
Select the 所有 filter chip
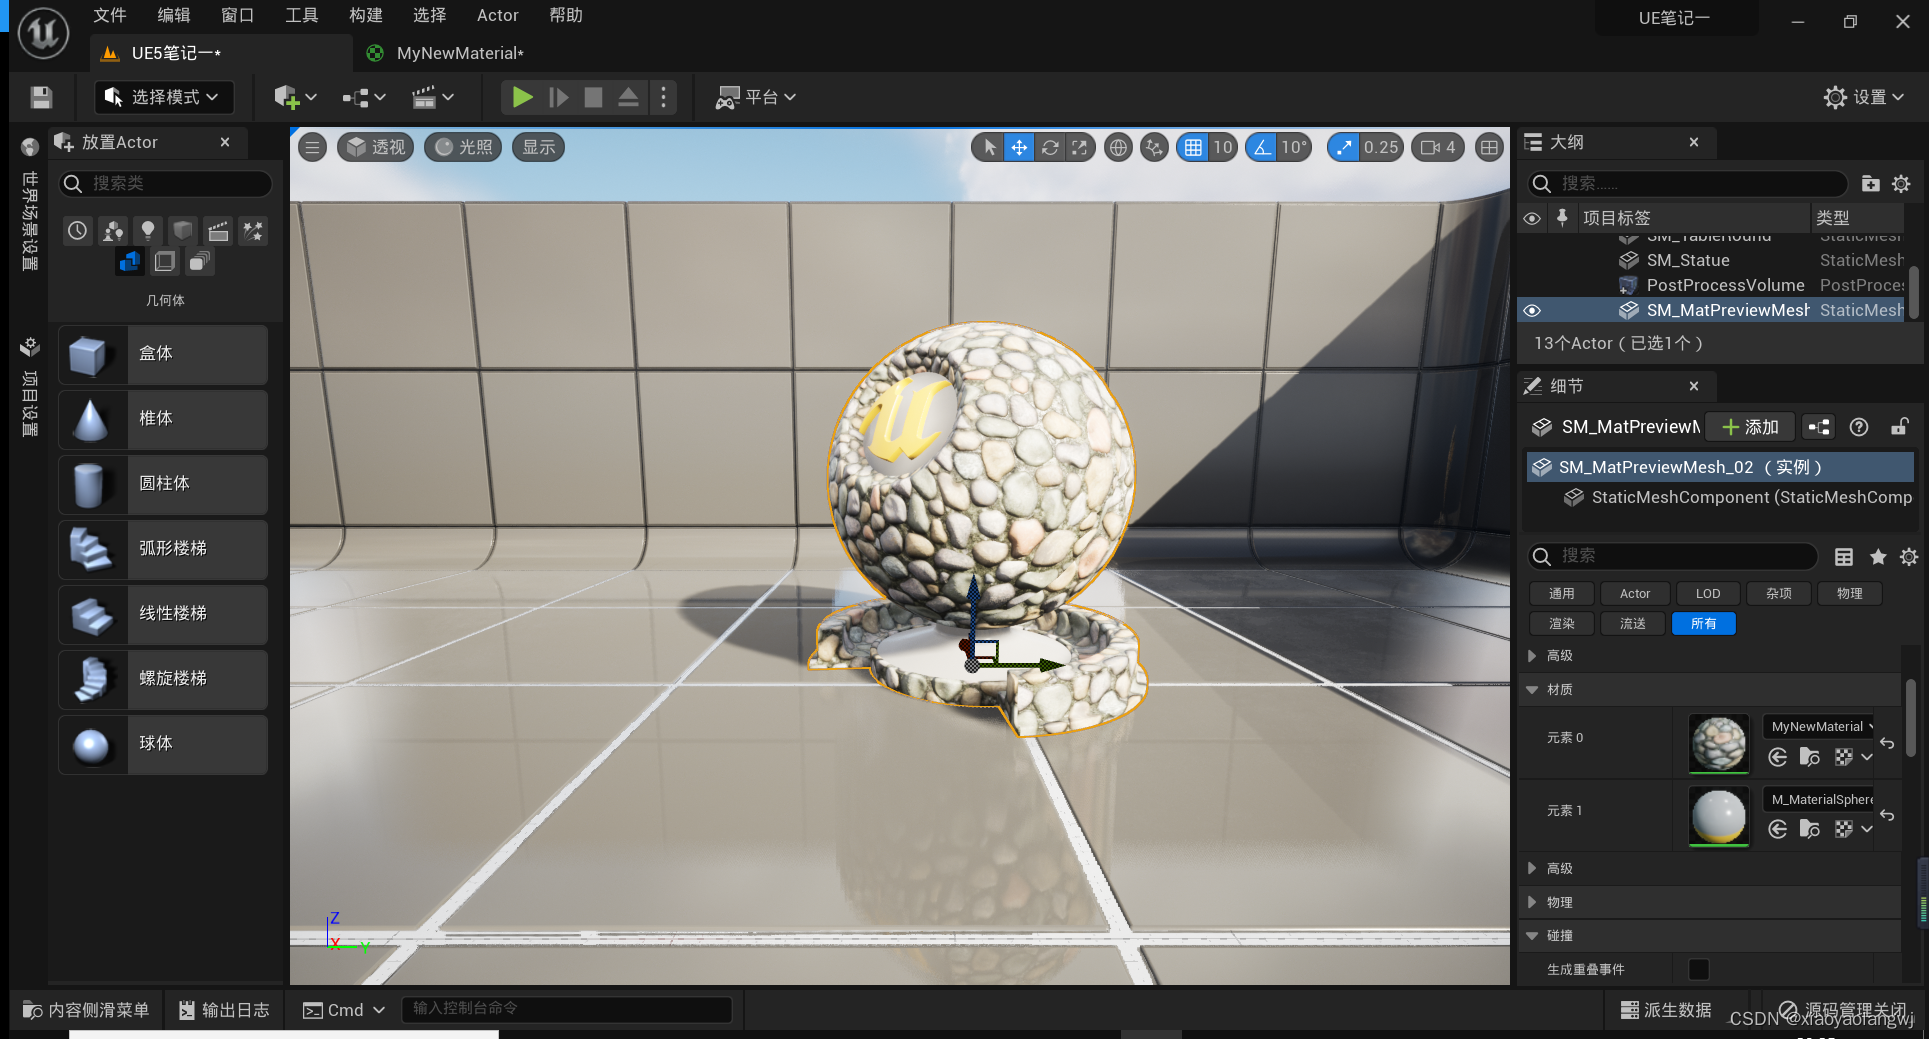click(x=1703, y=624)
